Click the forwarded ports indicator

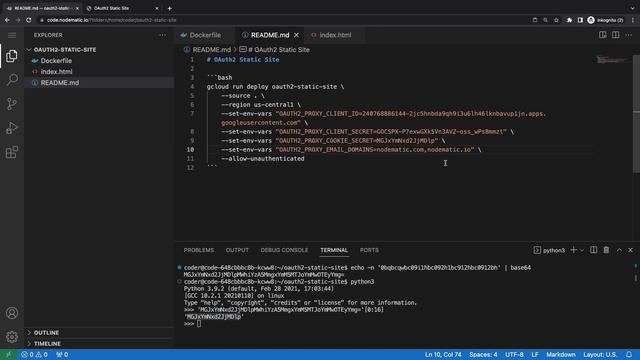coord(62,354)
